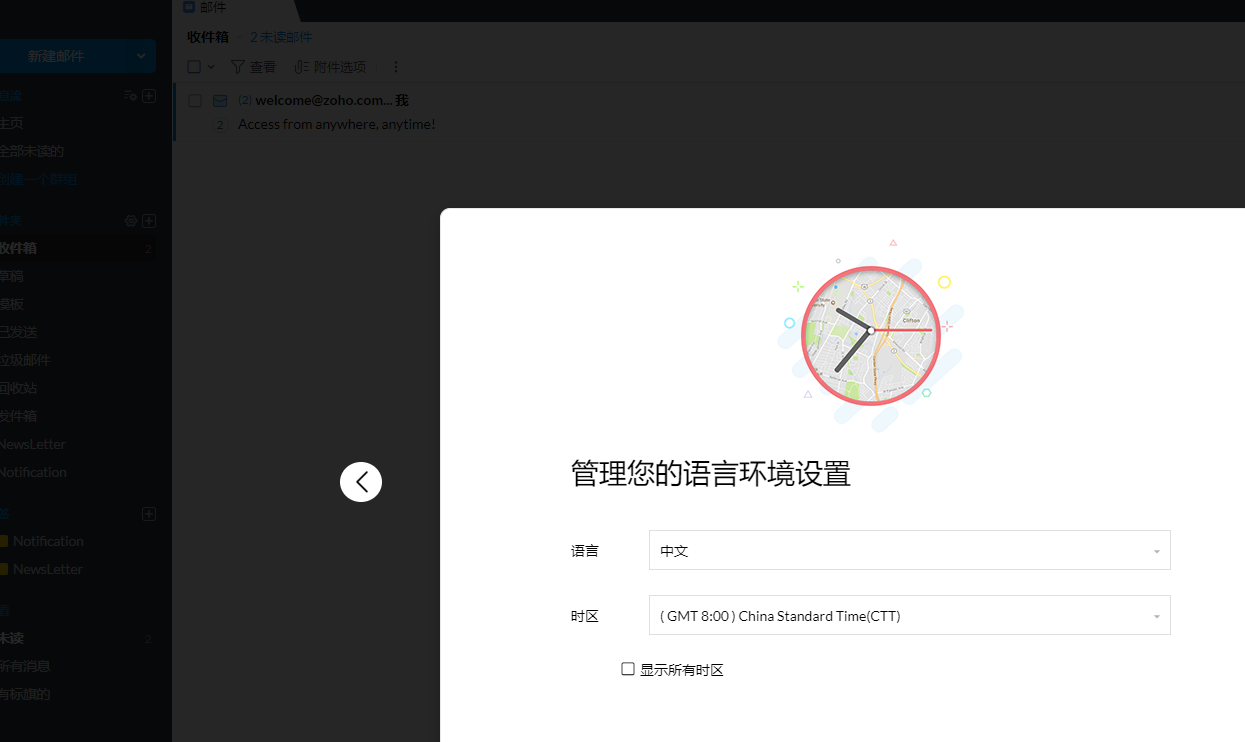Expand the arrow beside 新建邮件
The image size is (1245, 742).
(141, 56)
